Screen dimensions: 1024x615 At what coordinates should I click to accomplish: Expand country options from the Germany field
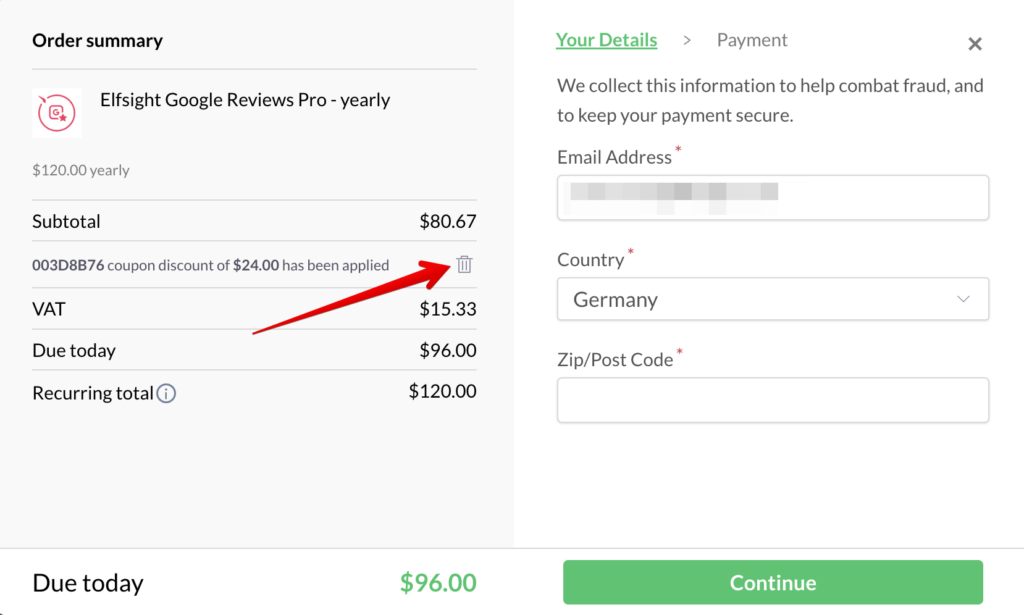(x=772, y=299)
